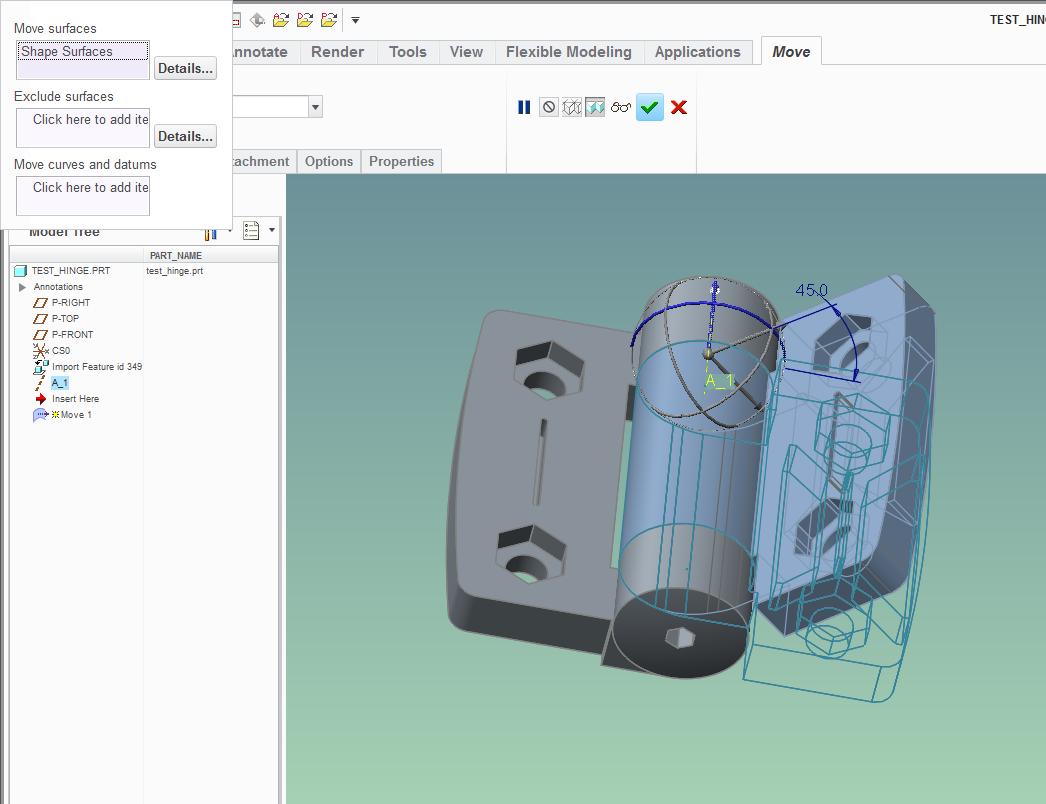Click test_hinge.prt part name cell

(x=175, y=271)
